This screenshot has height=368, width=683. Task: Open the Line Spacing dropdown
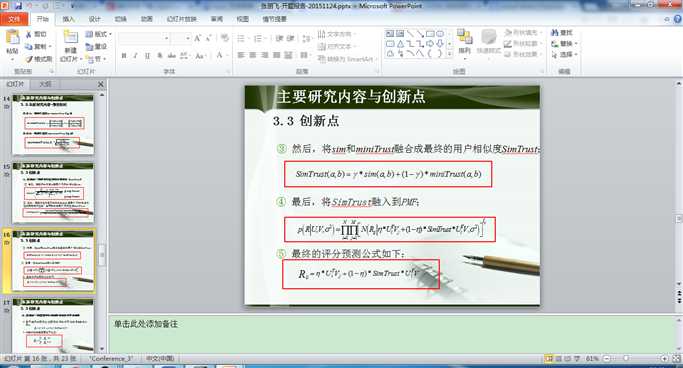pyautogui.click(x=307, y=38)
